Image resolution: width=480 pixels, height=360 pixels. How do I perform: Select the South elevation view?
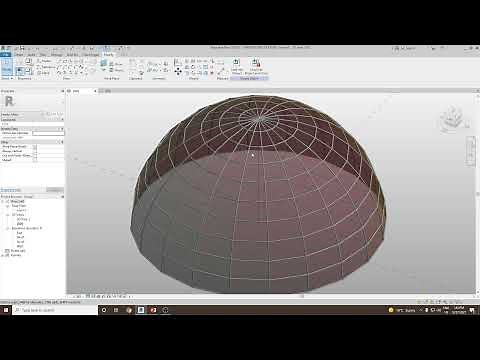[x=20, y=242]
